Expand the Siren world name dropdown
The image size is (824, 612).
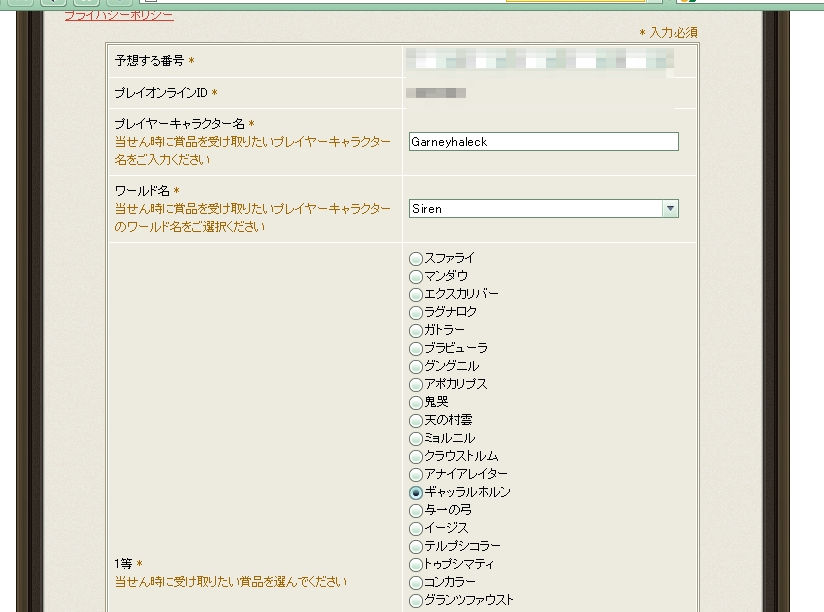coord(670,209)
